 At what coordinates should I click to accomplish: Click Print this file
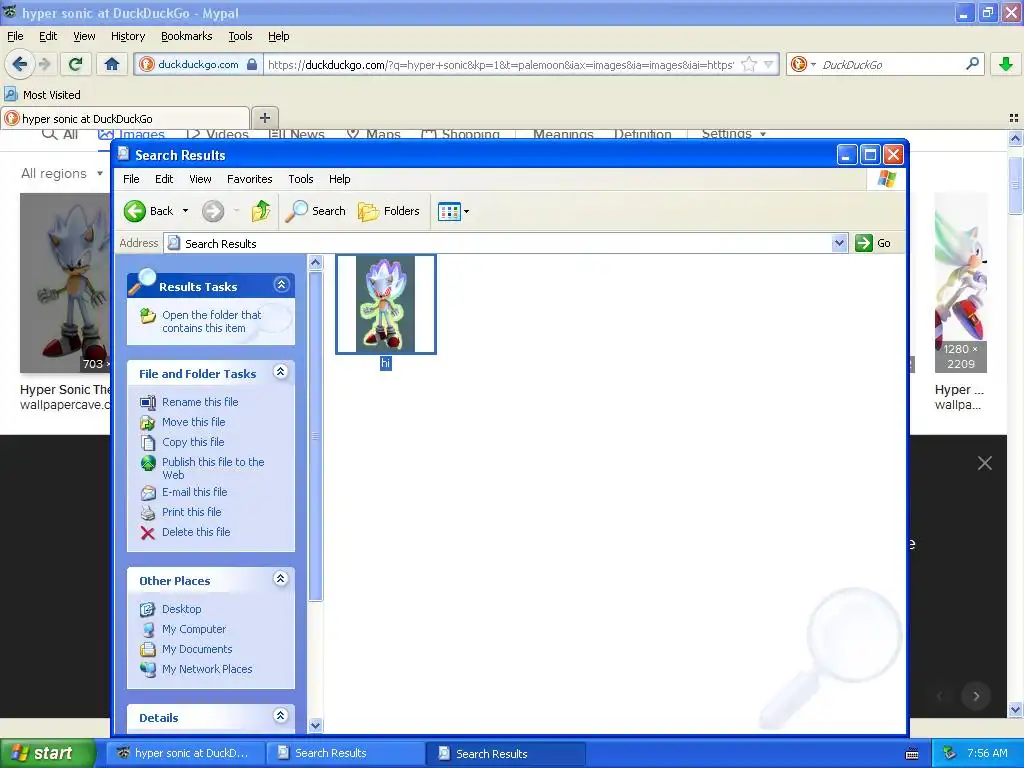[191, 513]
